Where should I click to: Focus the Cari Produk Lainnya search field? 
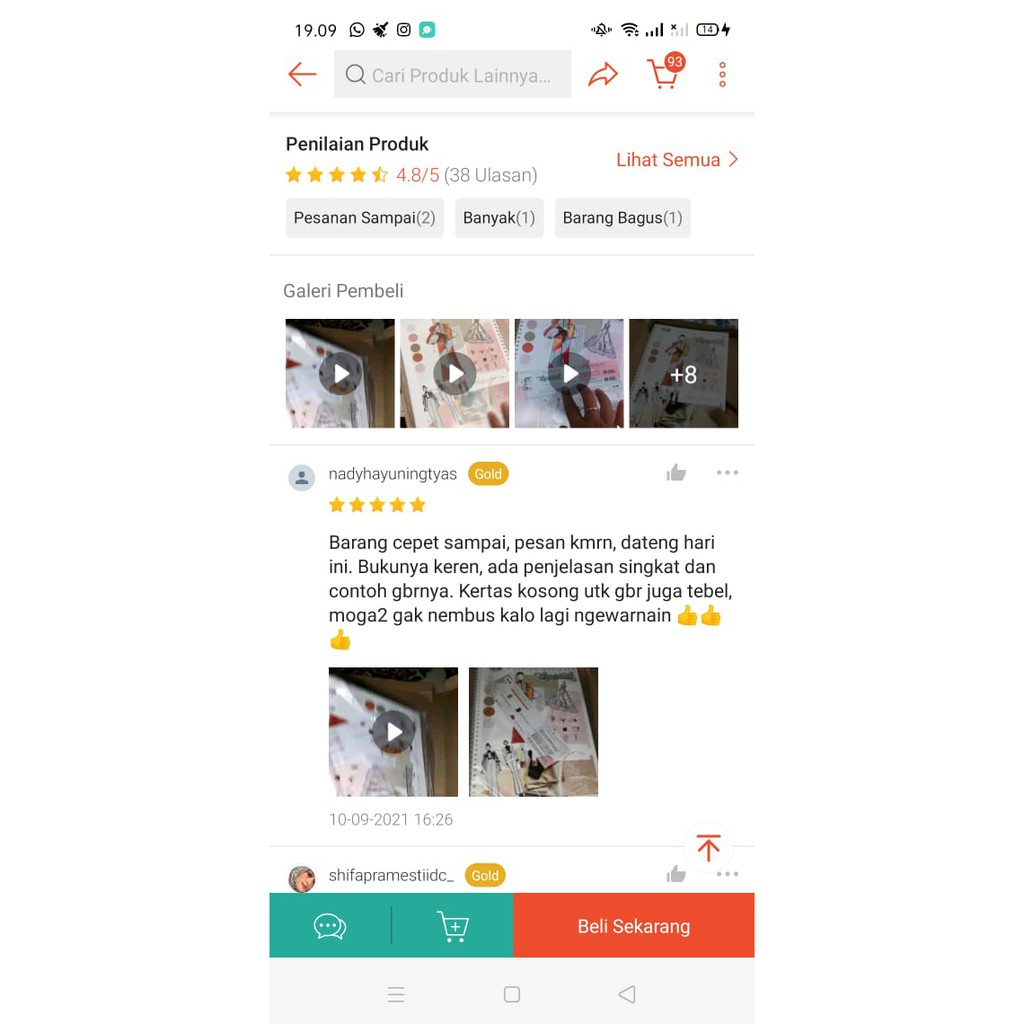click(452, 74)
